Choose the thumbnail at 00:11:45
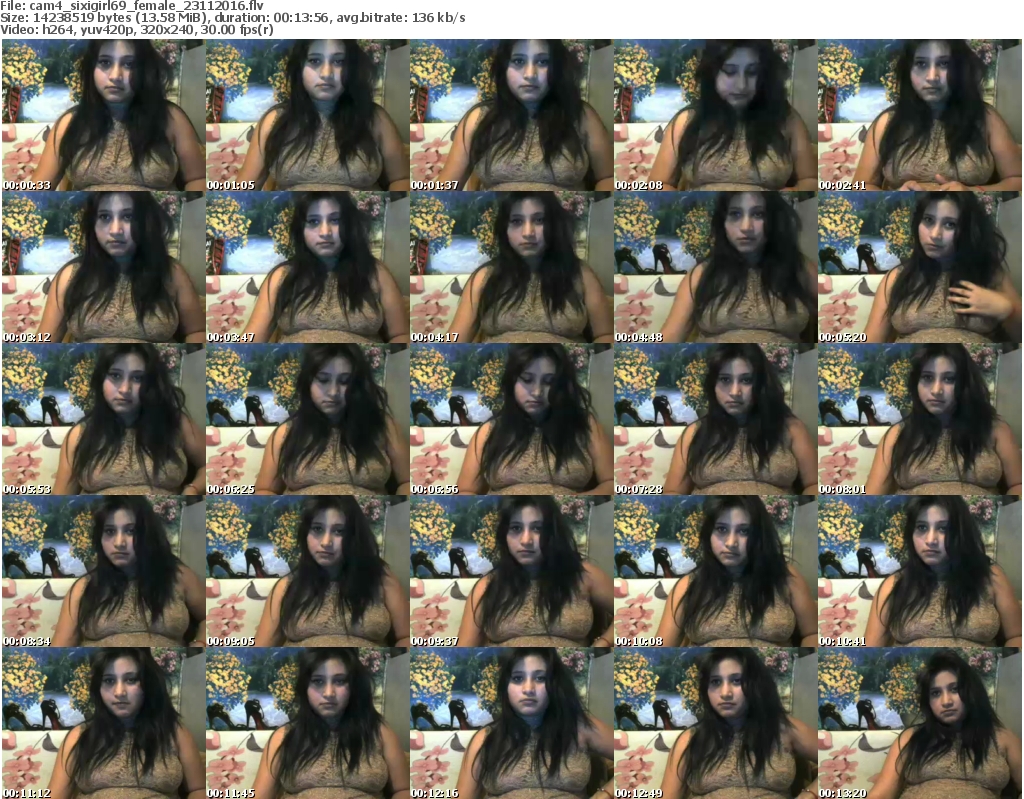Viewport: 1024px width, 799px height. coord(308,723)
